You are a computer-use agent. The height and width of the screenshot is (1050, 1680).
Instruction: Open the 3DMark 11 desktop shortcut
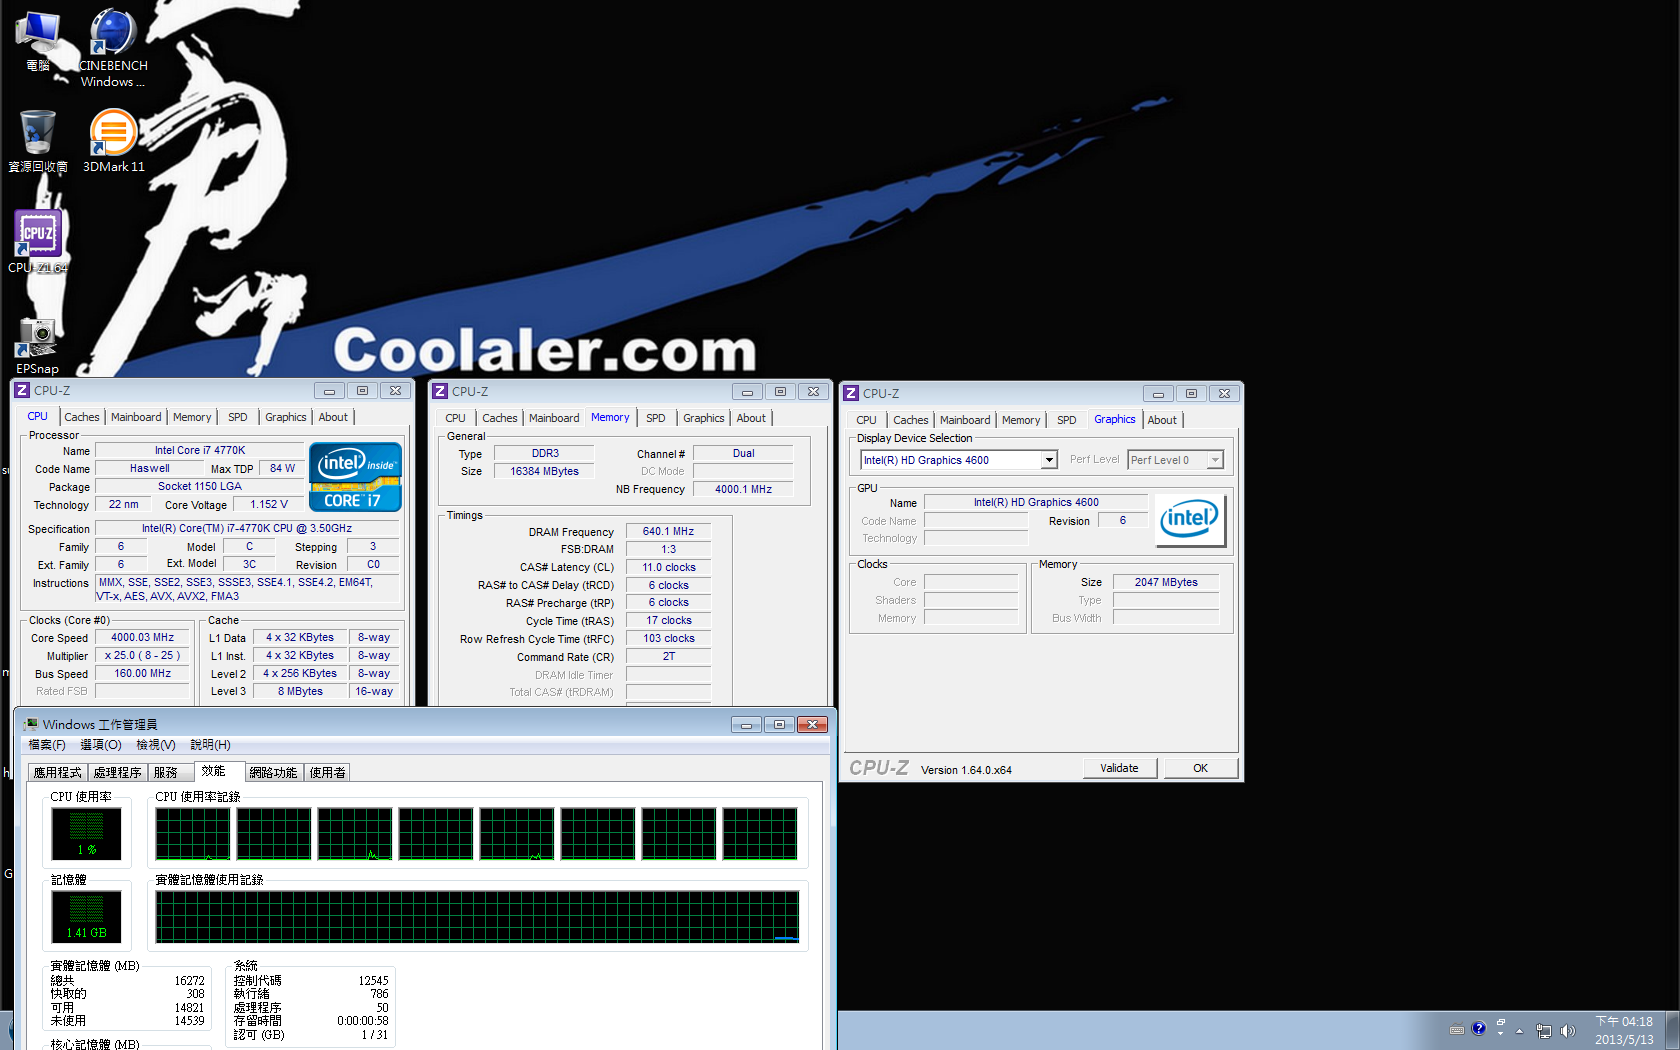click(113, 141)
